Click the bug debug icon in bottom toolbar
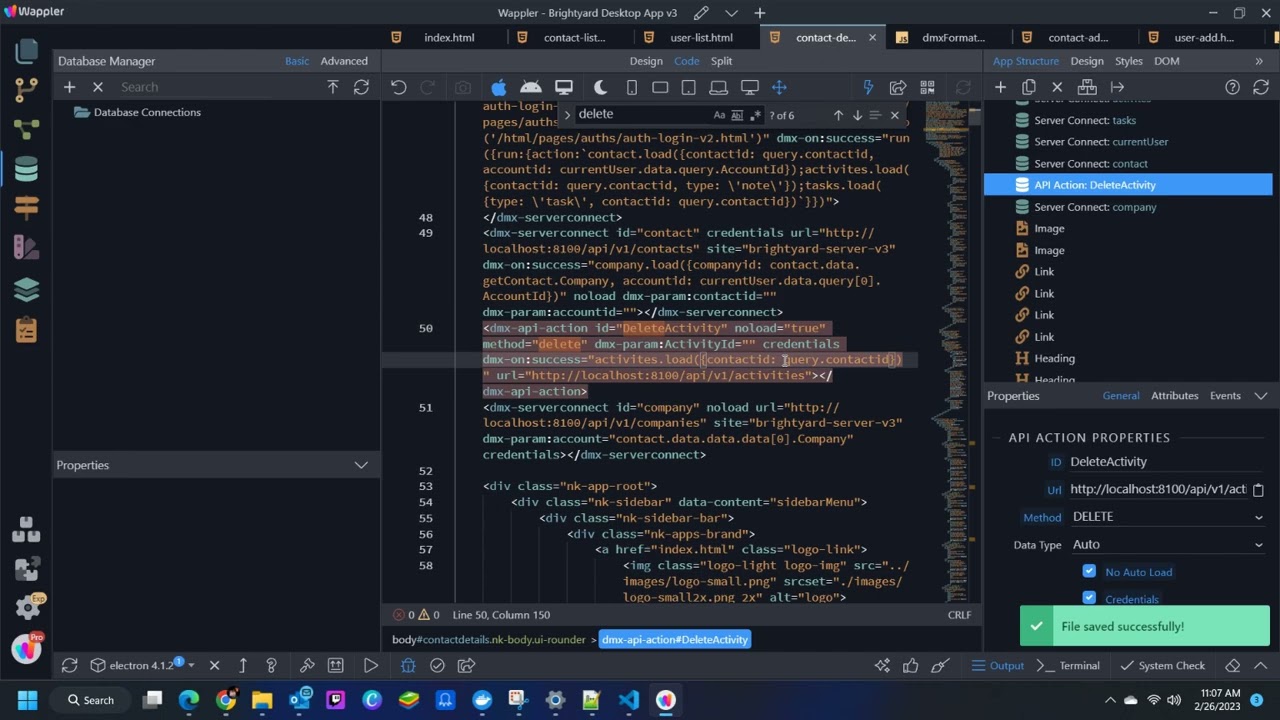1280x720 pixels. click(407, 665)
